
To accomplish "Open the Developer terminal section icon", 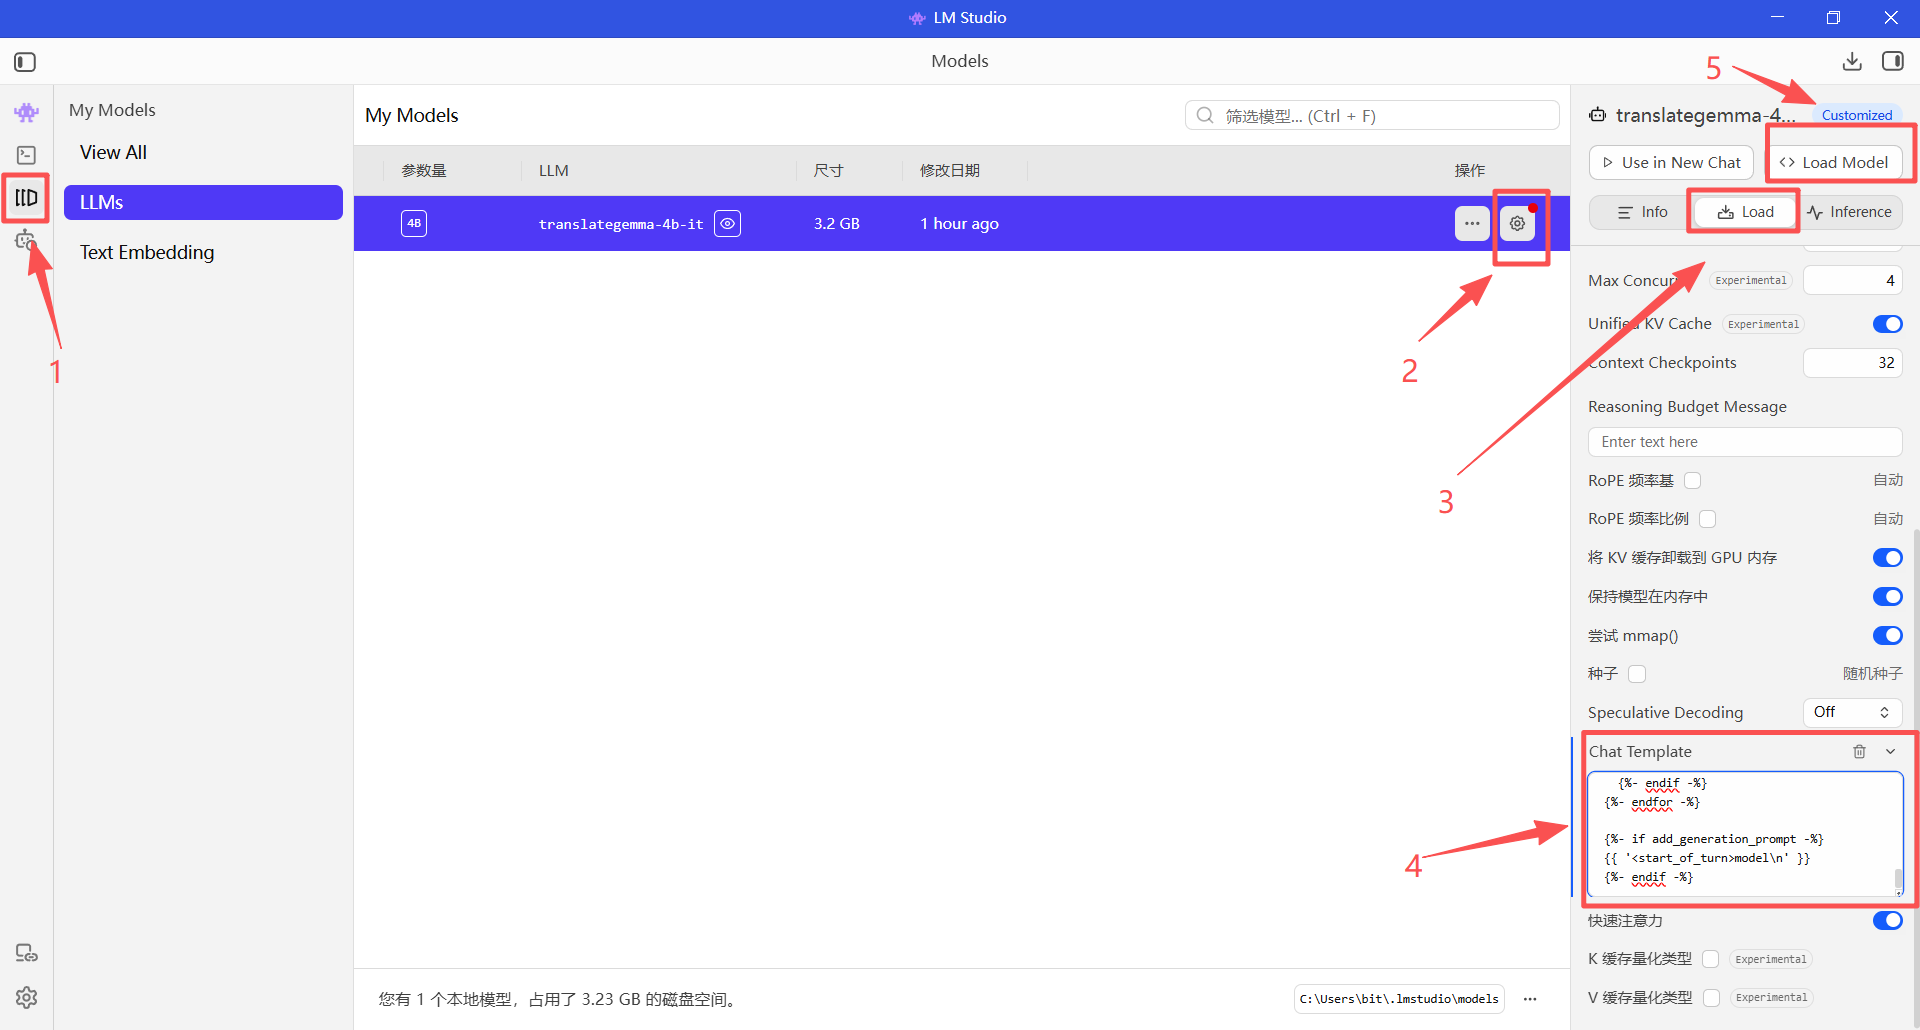I will tap(27, 155).
